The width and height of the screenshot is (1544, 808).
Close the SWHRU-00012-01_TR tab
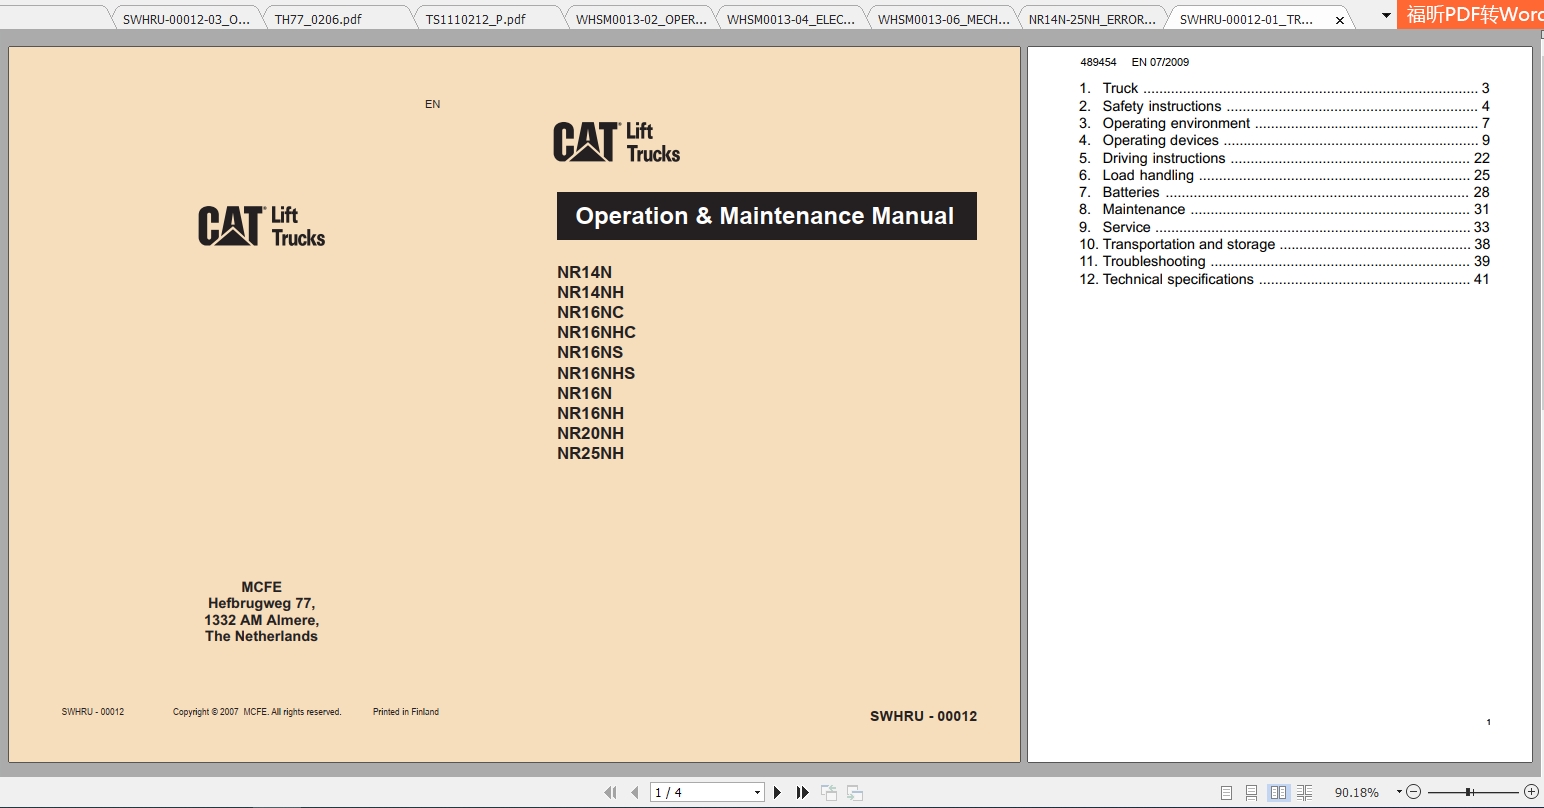point(1340,20)
